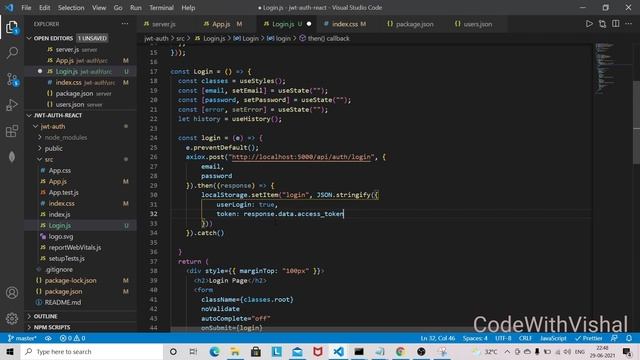The height and width of the screenshot is (360, 640).
Task: Open reportWebVitals.js in the file tree
Action: pyautogui.click(x=75, y=248)
